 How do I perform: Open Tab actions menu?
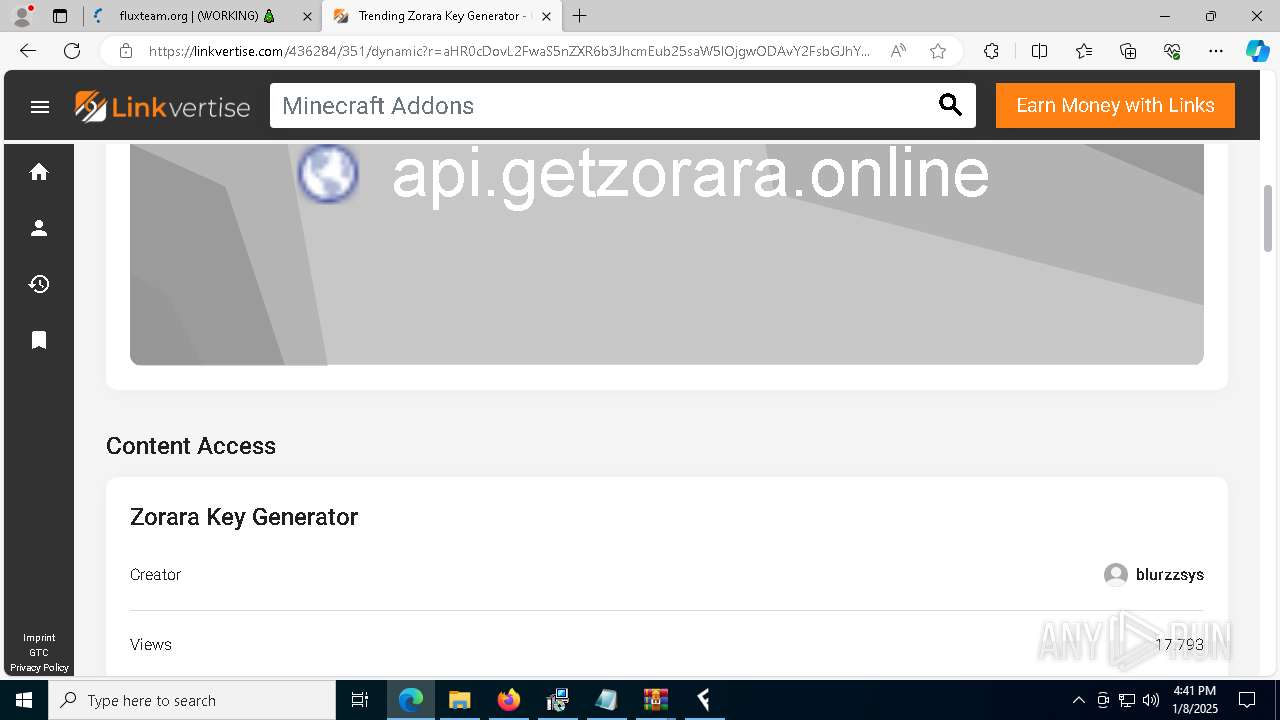[x=60, y=16]
